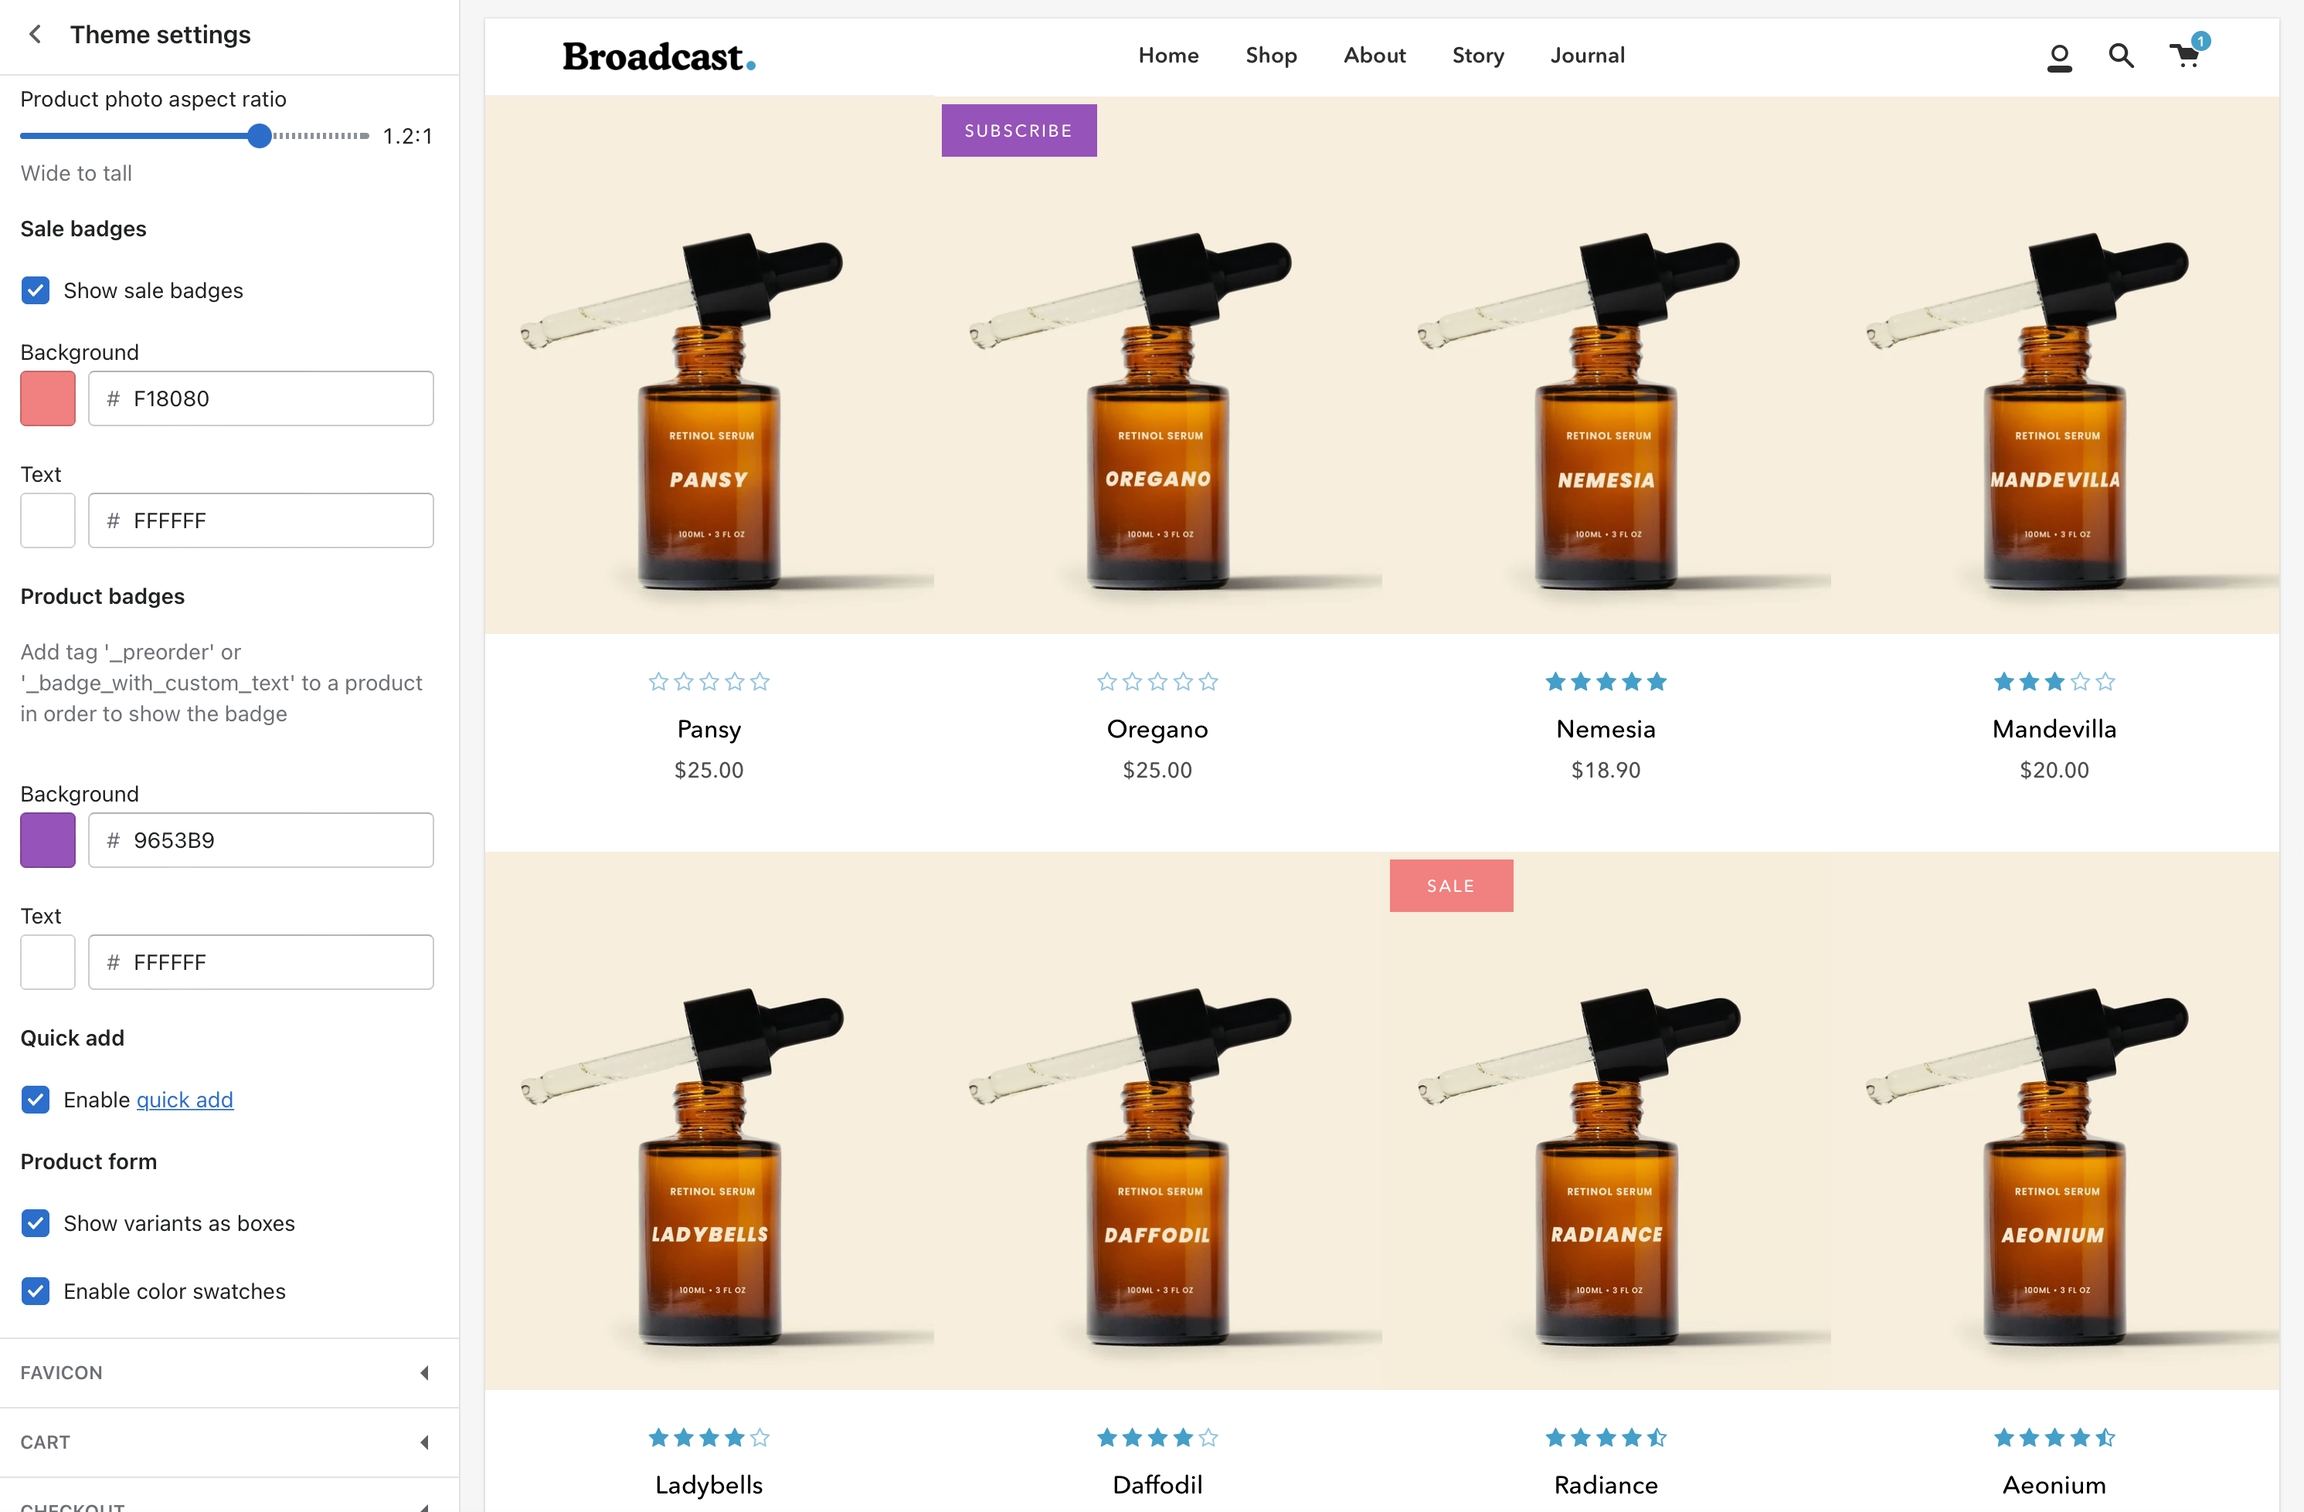
Task: Disable Enable color swatches checkbox
Action: click(x=36, y=1291)
